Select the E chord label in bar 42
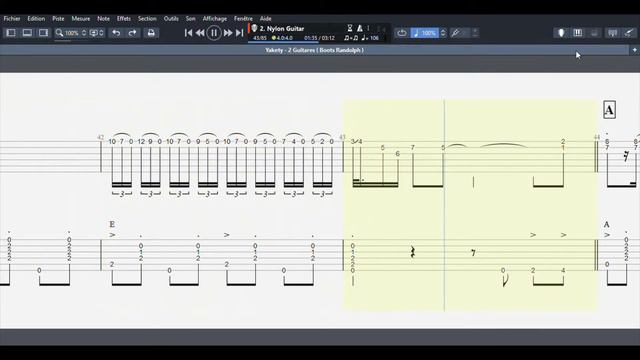The height and width of the screenshot is (360, 640). [112, 224]
